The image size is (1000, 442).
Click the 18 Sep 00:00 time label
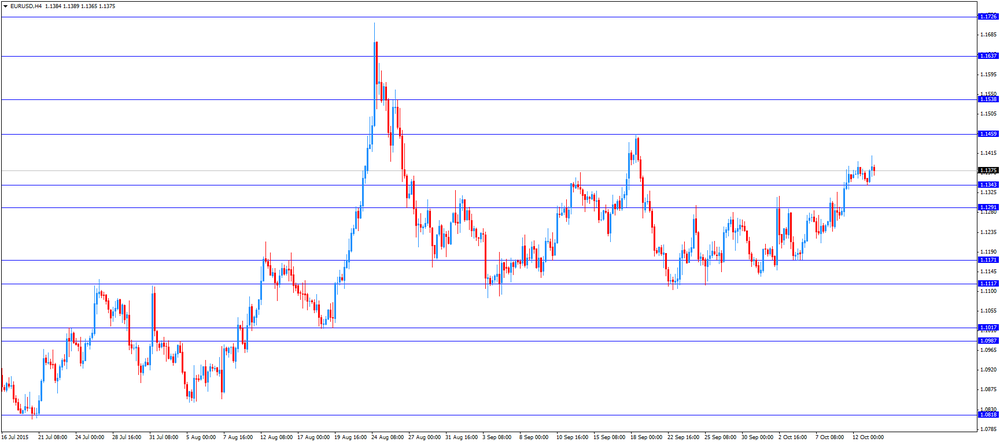tap(645, 438)
